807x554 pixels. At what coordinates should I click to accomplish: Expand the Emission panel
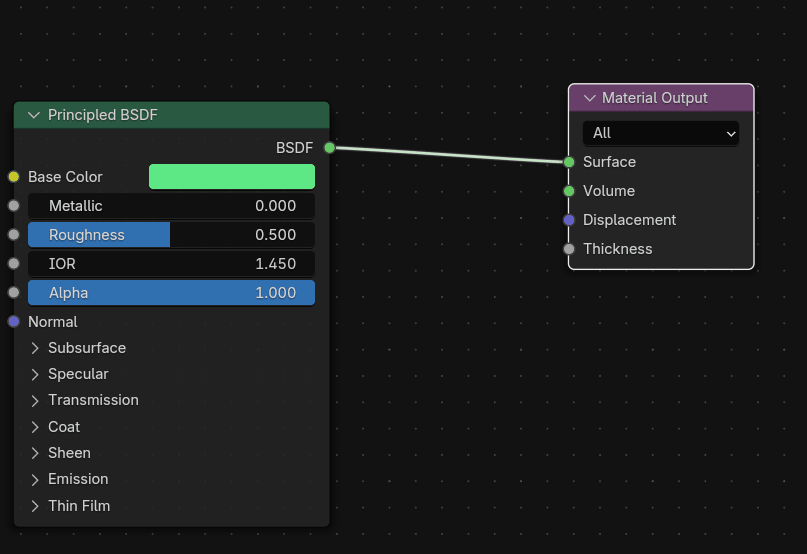coord(35,479)
